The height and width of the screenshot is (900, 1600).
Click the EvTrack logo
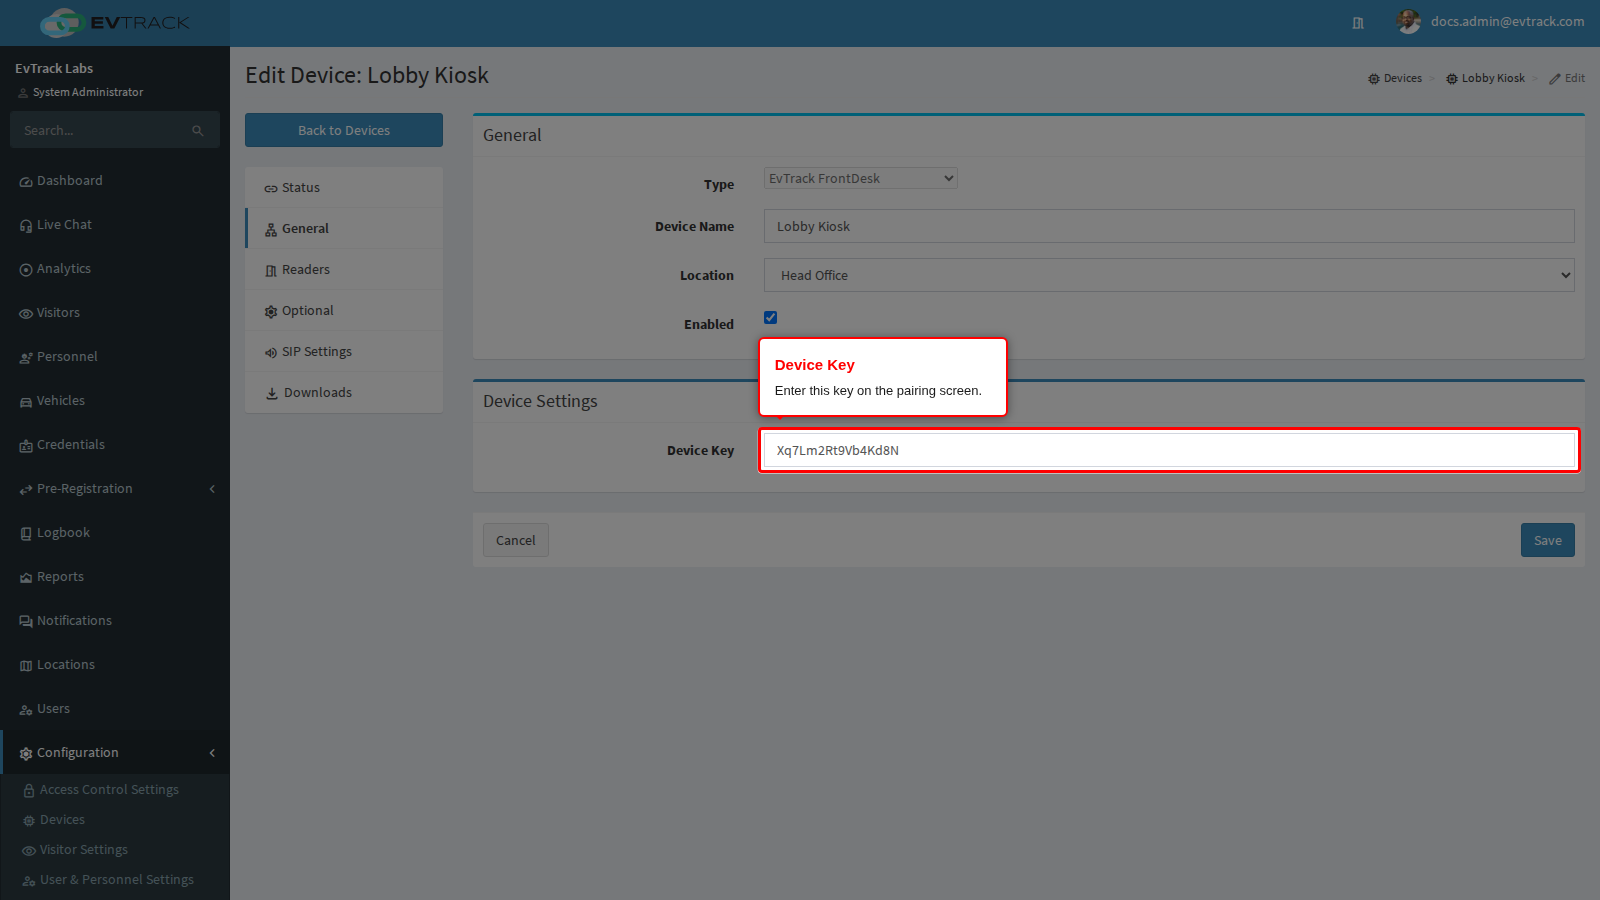coord(114,22)
